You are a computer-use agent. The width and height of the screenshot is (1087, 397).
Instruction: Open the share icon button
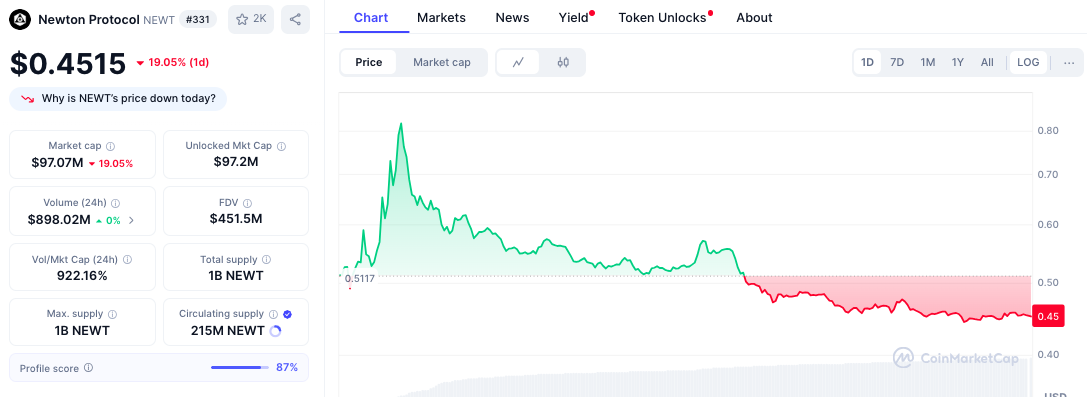click(295, 19)
